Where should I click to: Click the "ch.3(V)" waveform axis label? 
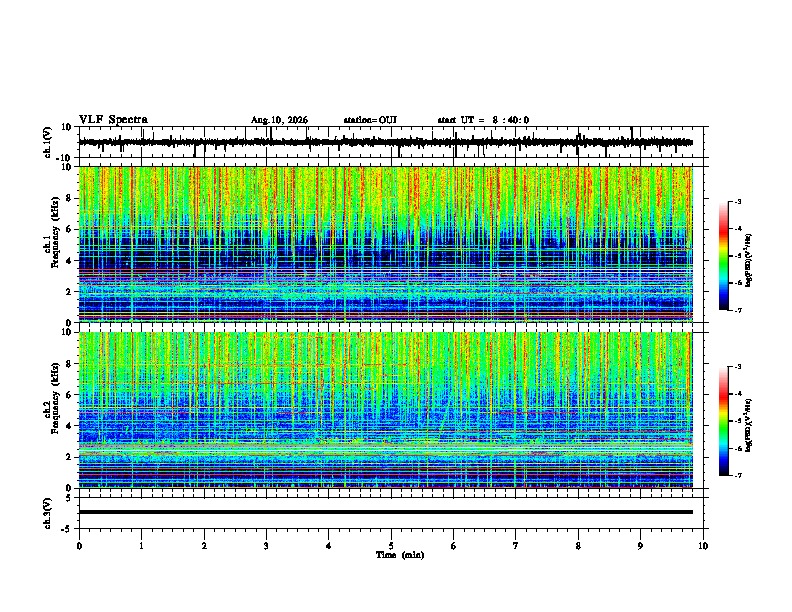click(x=48, y=513)
